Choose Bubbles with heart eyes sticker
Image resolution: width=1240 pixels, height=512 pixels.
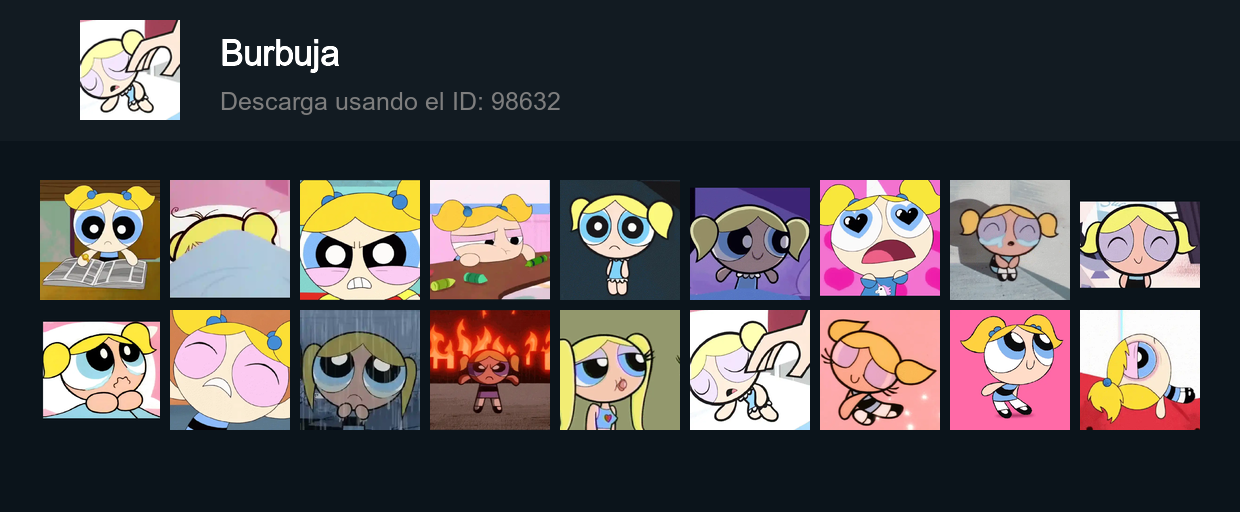point(880,238)
